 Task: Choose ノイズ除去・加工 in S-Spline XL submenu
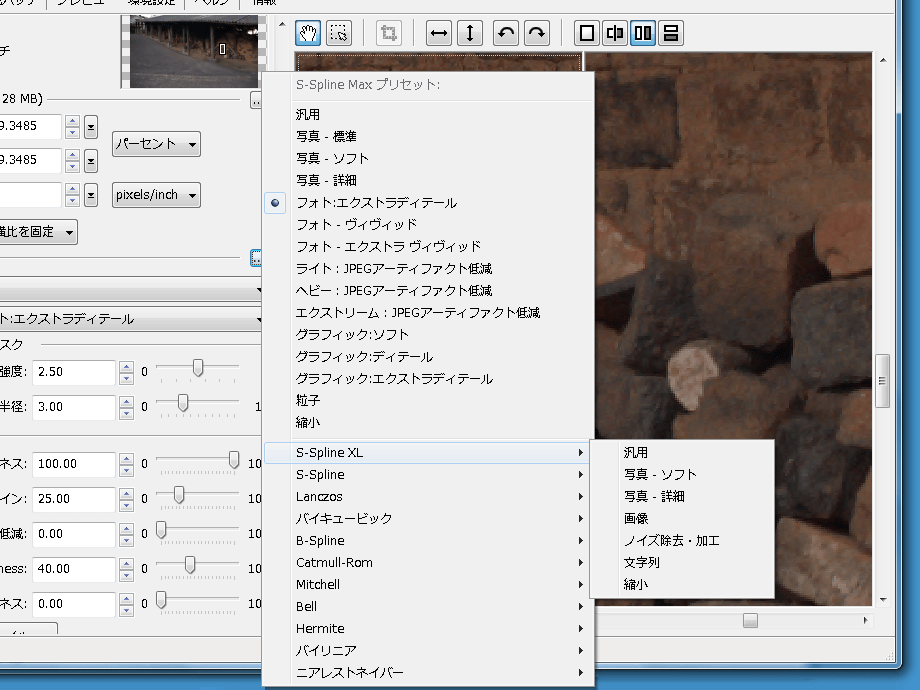click(x=671, y=540)
